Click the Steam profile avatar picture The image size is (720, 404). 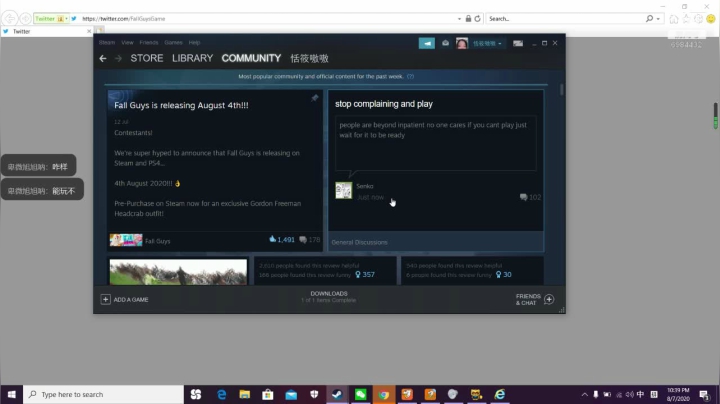pos(462,43)
